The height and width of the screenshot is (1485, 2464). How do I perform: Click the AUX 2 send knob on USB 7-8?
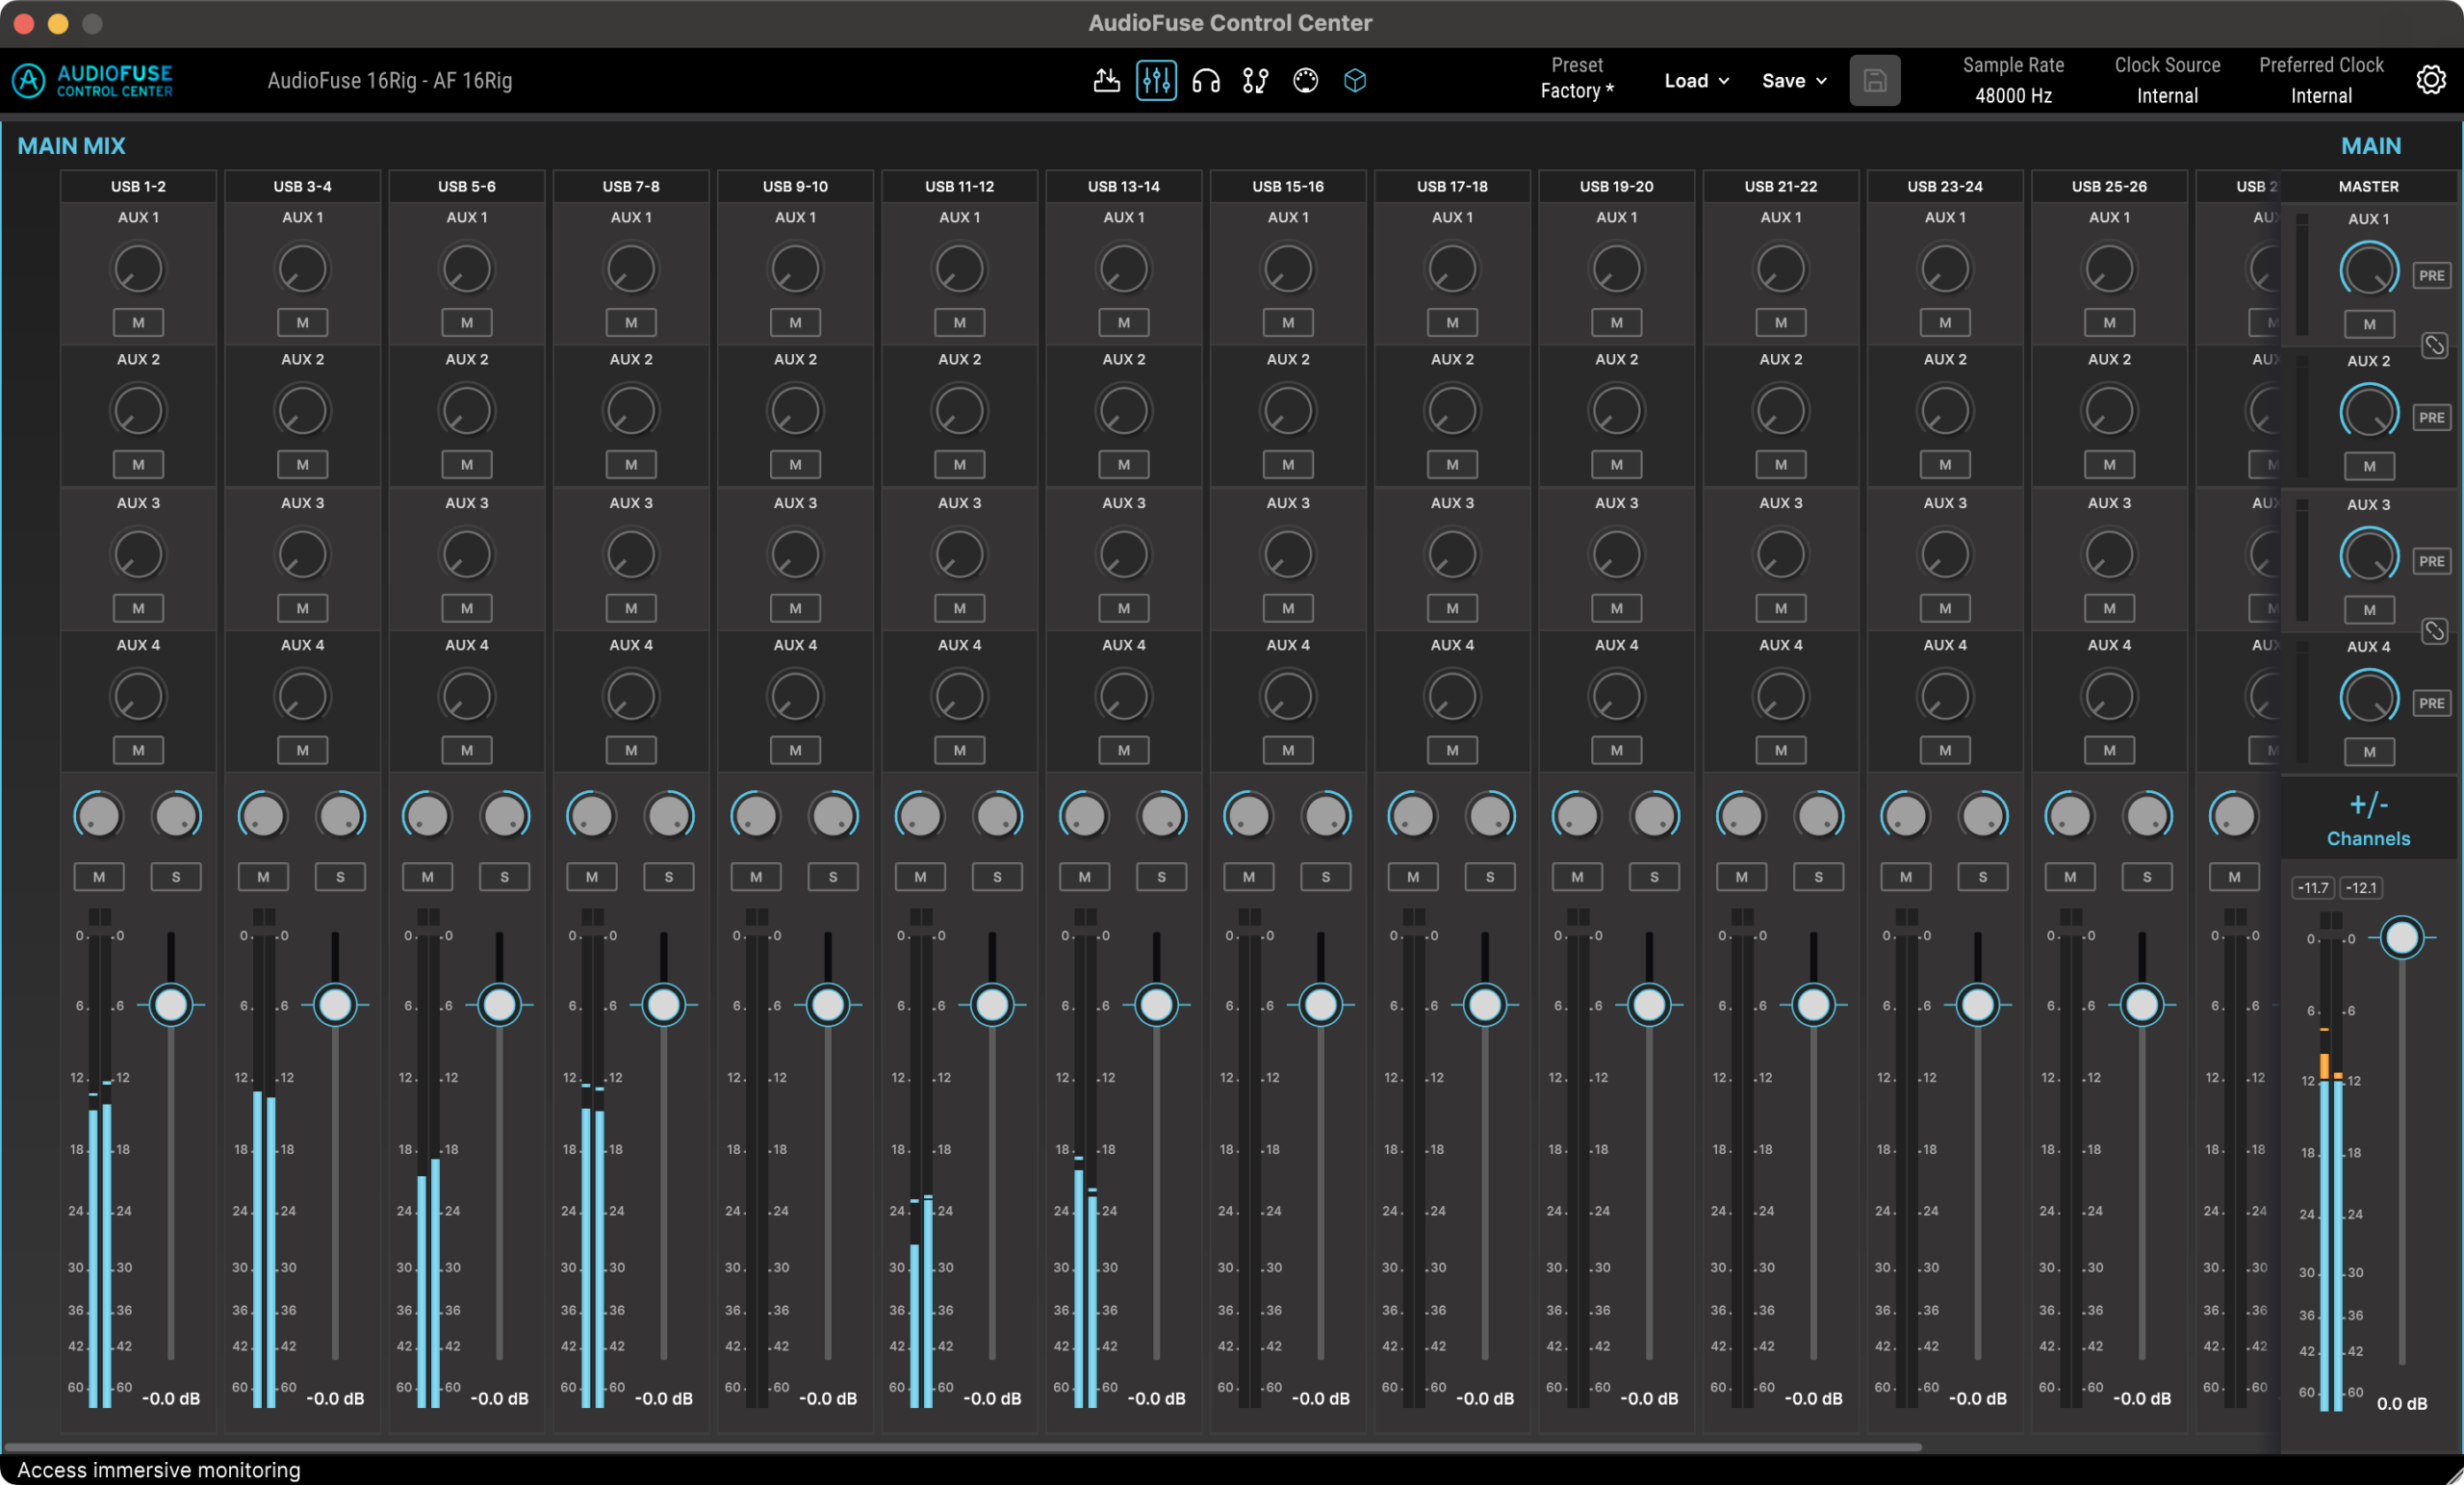point(631,411)
